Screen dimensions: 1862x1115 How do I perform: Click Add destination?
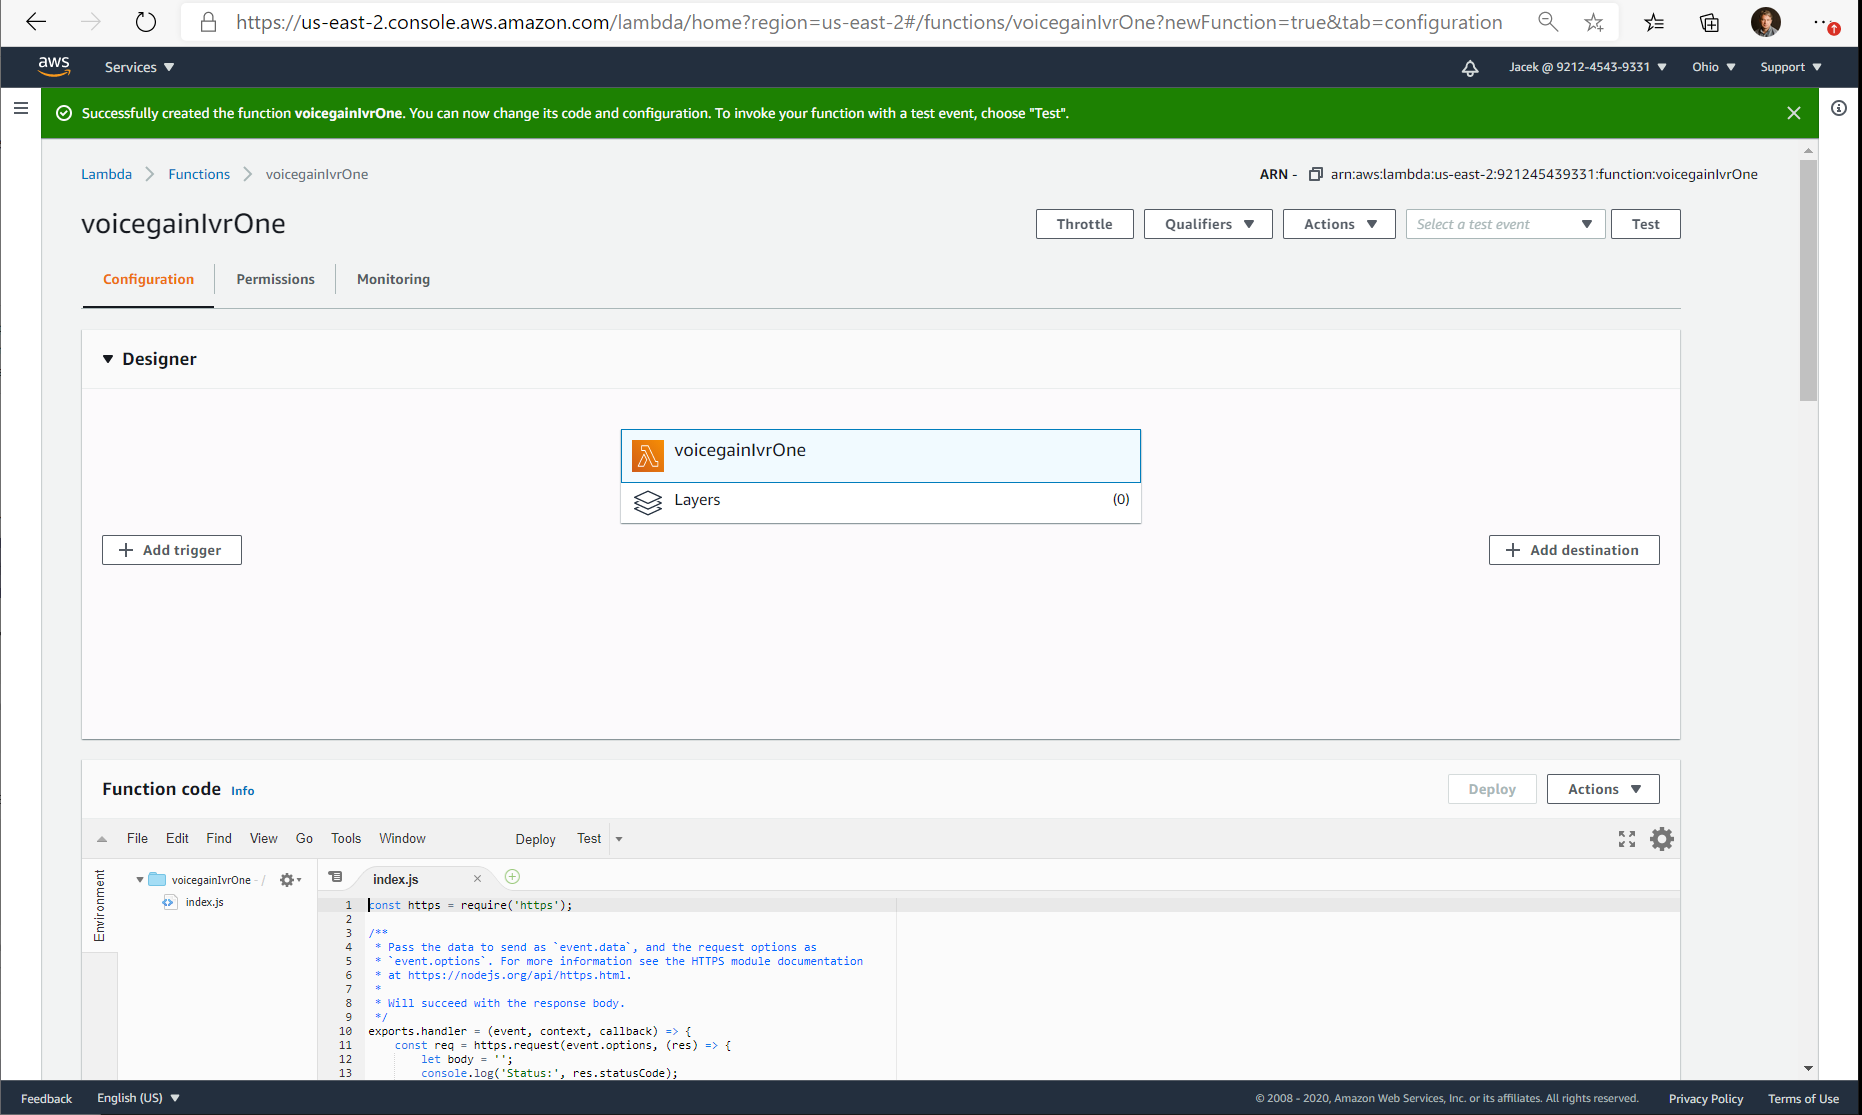coord(1574,550)
